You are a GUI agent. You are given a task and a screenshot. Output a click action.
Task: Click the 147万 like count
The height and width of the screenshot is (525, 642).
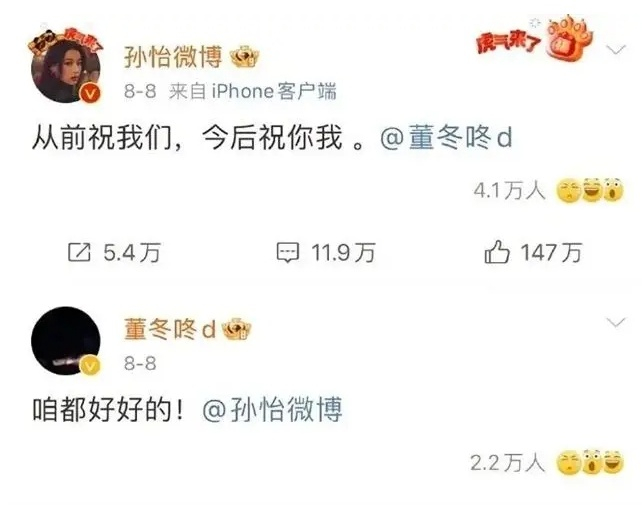[551, 252]
